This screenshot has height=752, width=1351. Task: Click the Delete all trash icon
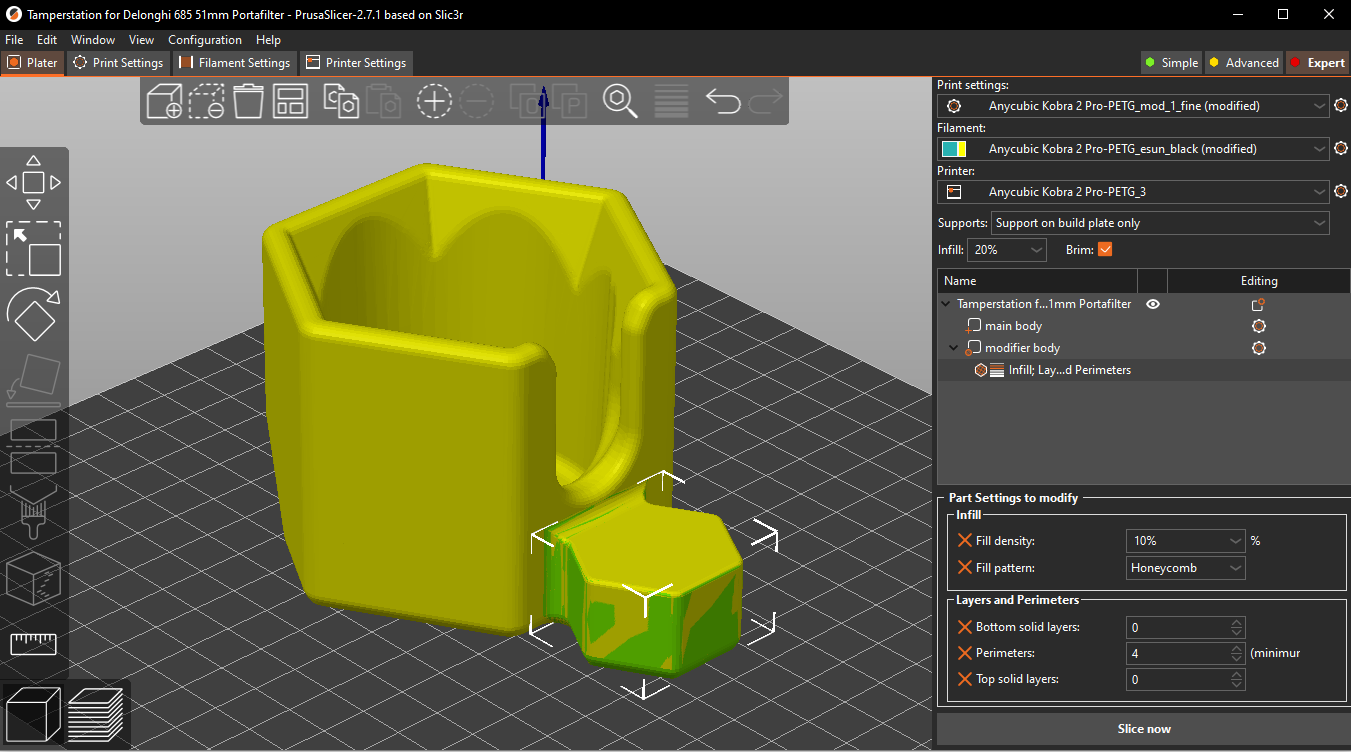(x=248, y=101)
